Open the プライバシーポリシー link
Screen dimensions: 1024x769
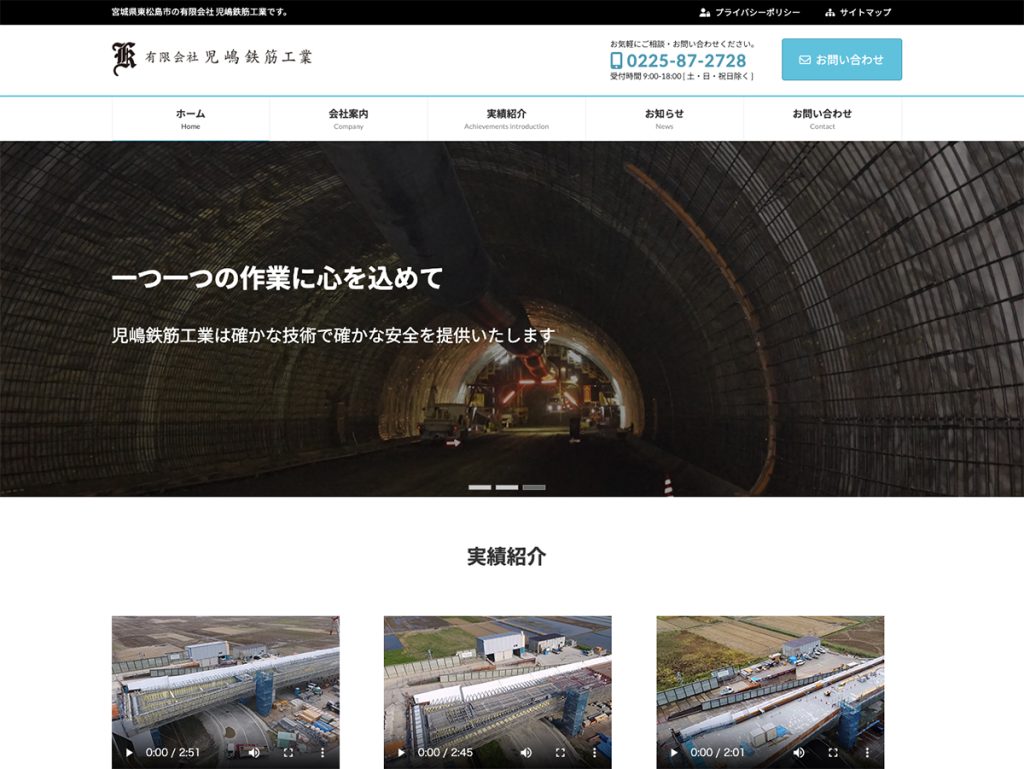(x=750, y=12)
